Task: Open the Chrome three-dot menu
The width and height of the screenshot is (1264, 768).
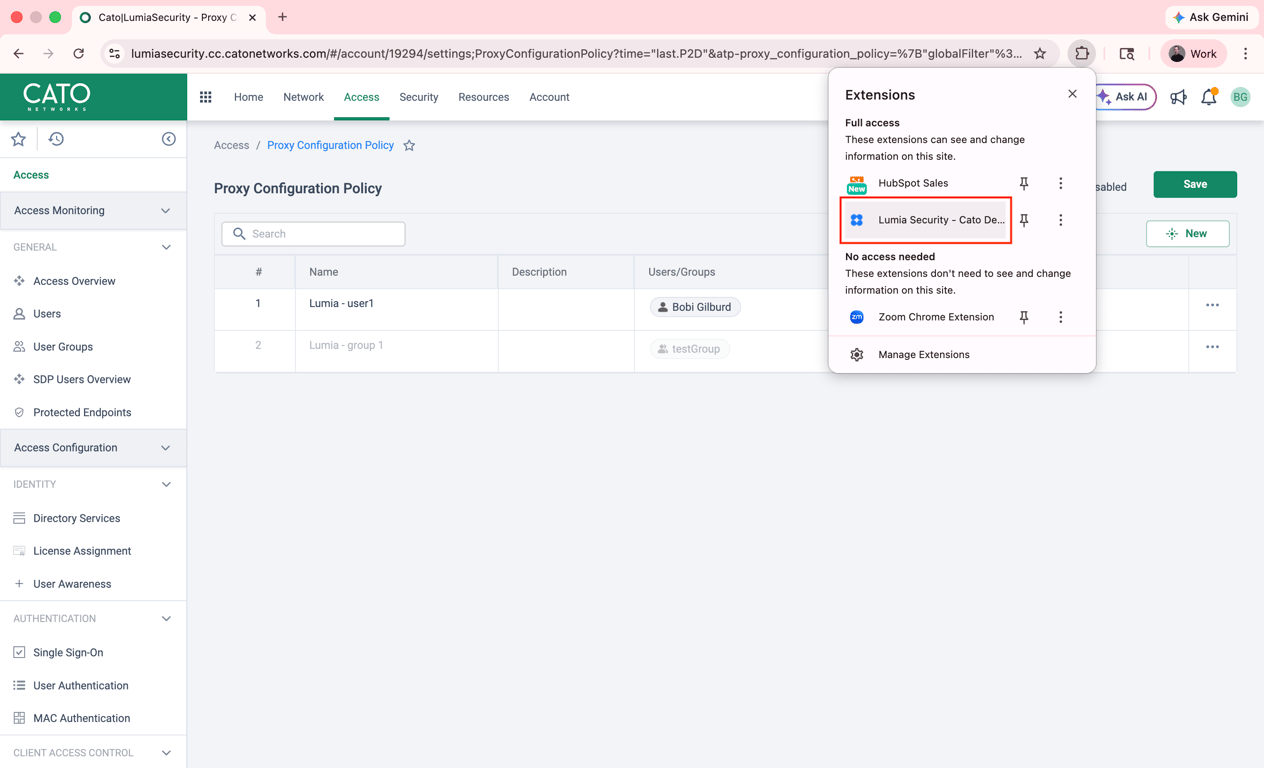Action: (x=1245, y=53)
